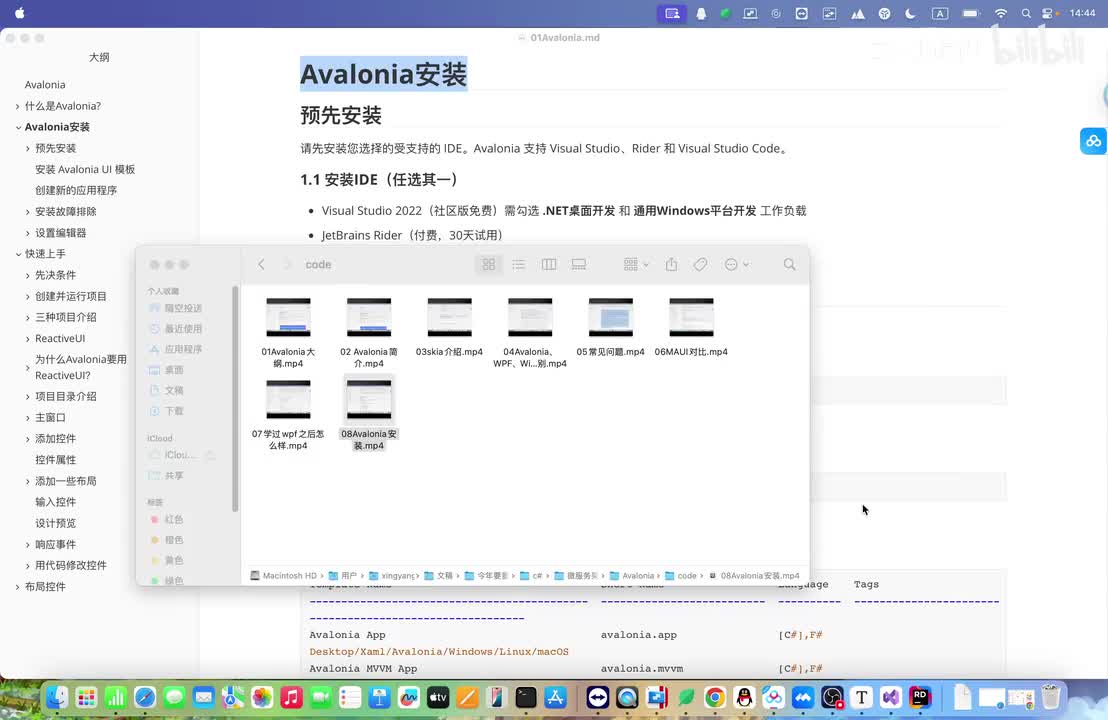This screenshot has width=1108, height=720.
Task: Open JetBrains Rider in the Dock
Action: [920, 698]
